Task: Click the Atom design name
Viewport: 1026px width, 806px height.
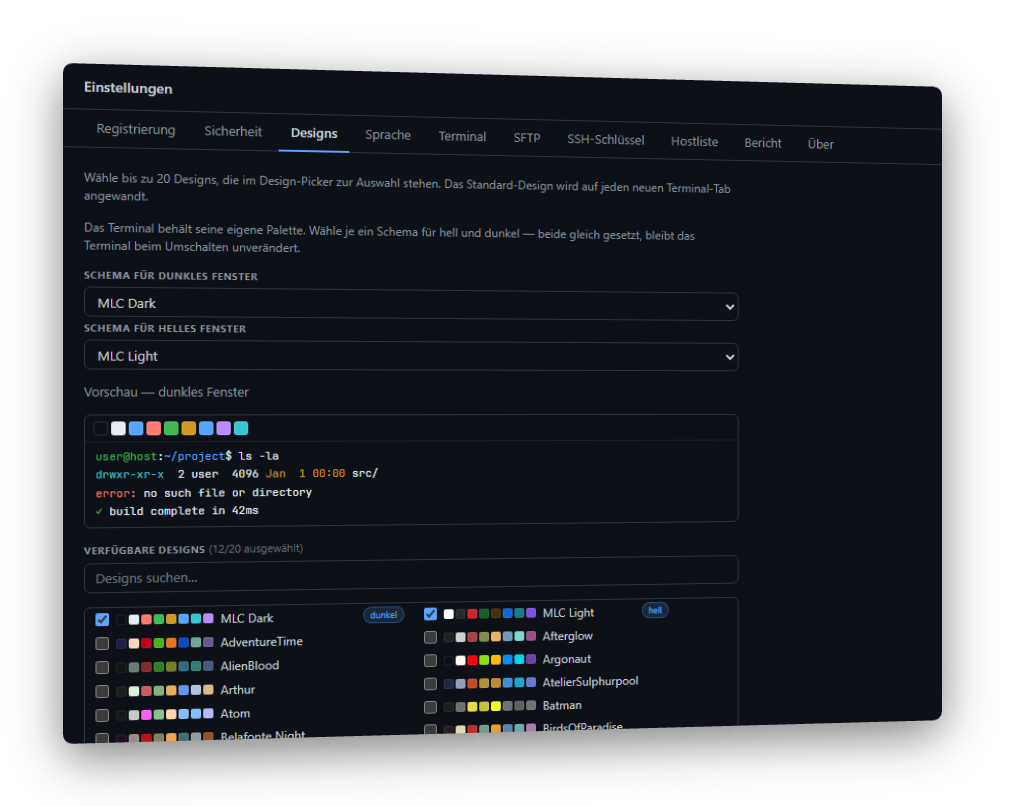Action: pyautogui.click(x=236, y=714)
